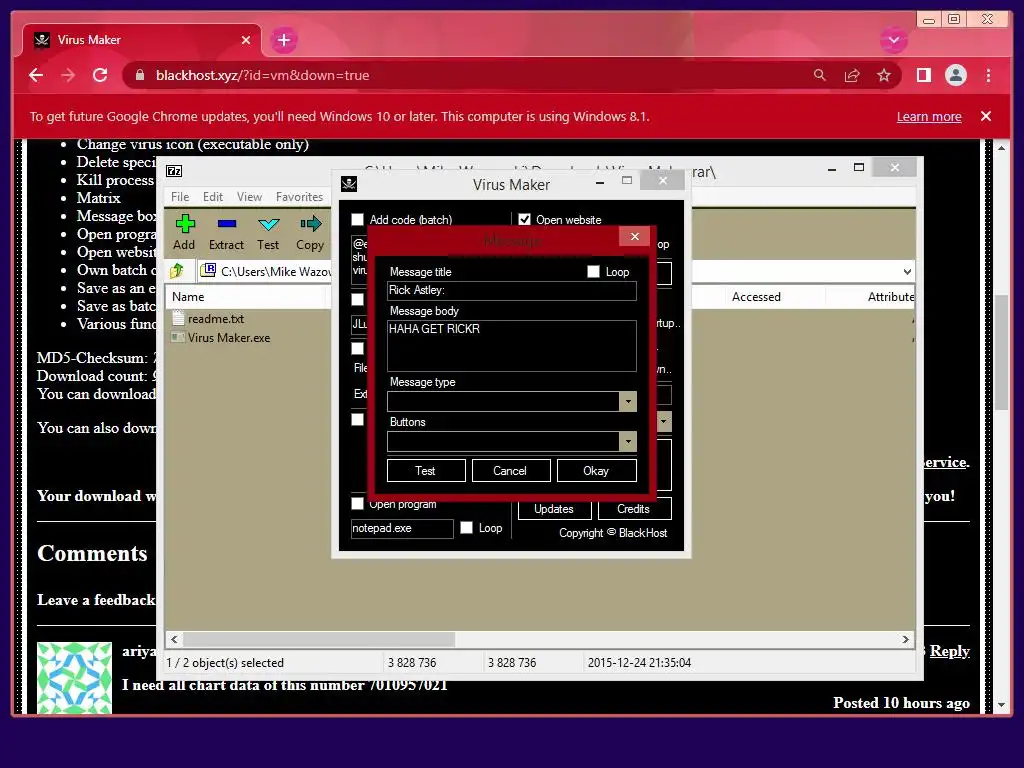Click into the Message body text area
Viewport: 1024px width, 768px height.
(512, 345)
